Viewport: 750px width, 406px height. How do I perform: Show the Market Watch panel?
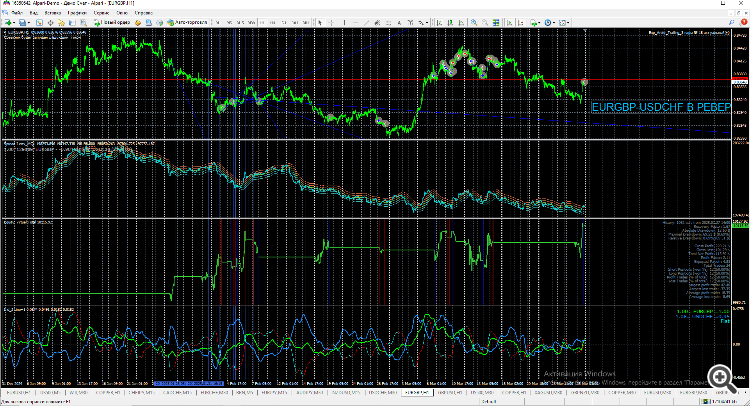(39, 22)
